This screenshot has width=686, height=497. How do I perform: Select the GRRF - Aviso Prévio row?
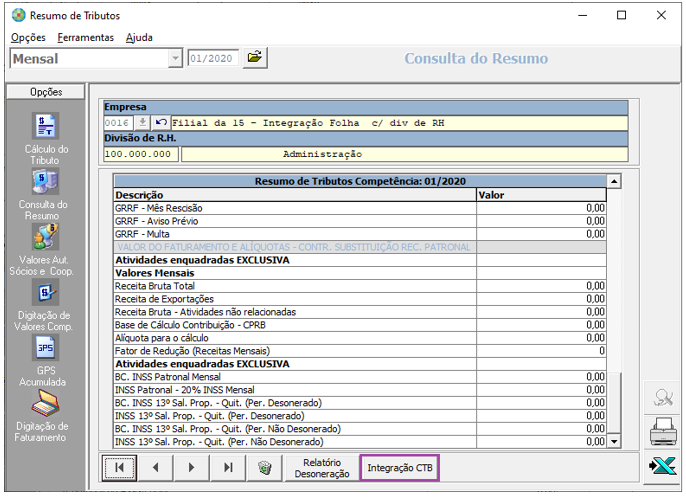point(360,221)
